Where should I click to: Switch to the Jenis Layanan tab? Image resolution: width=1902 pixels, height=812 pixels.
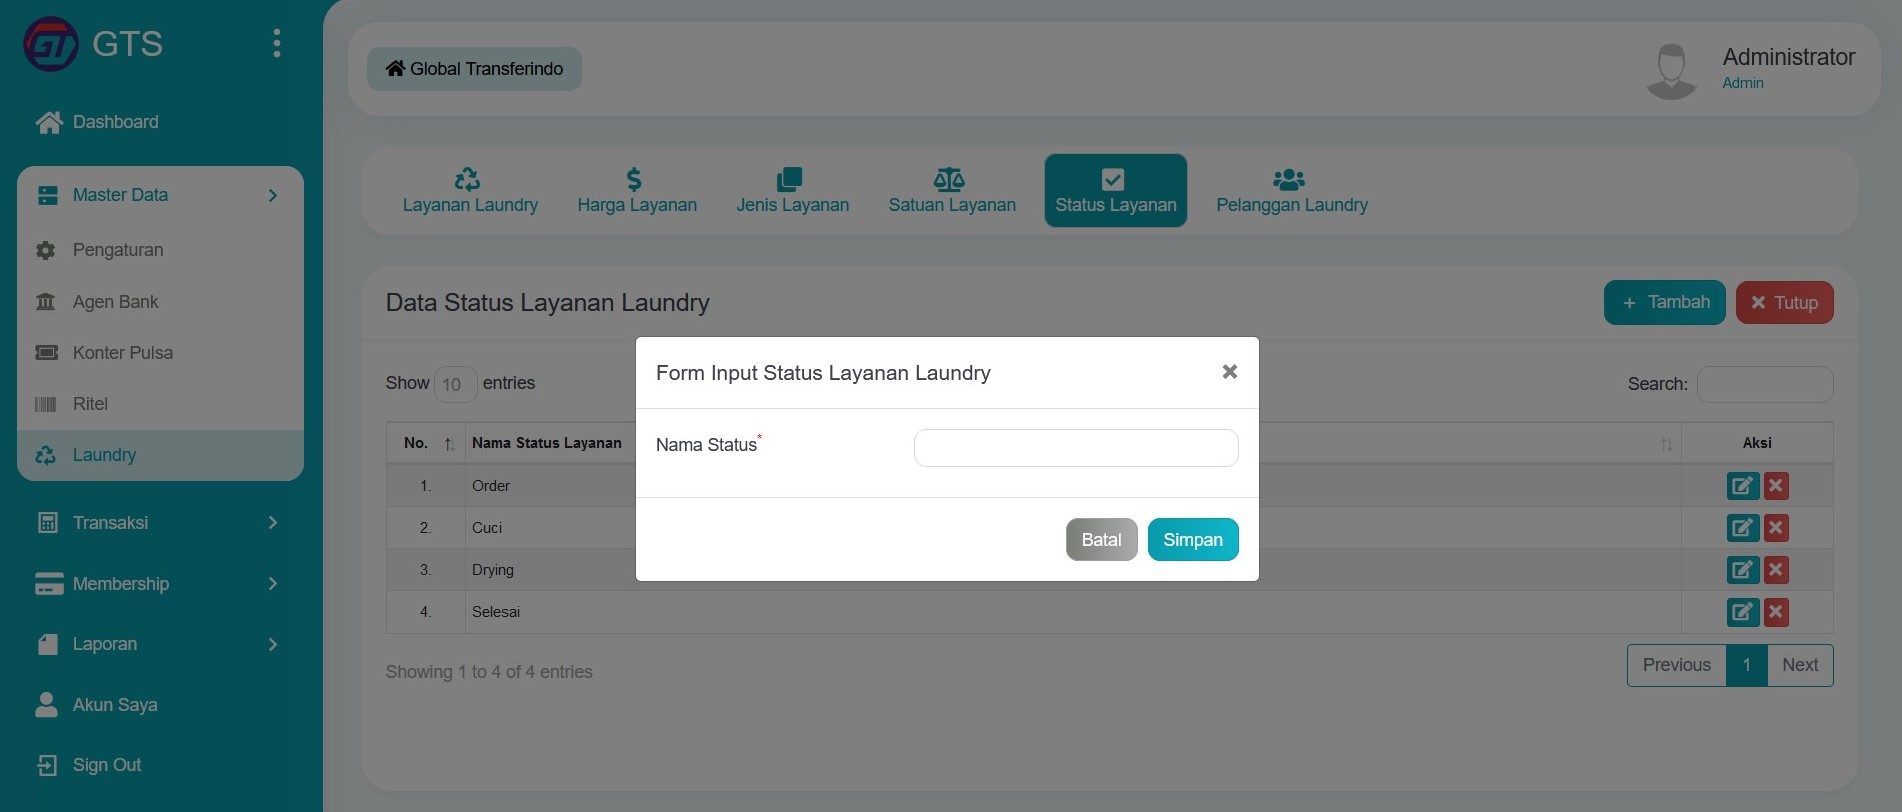coord(793,191)
